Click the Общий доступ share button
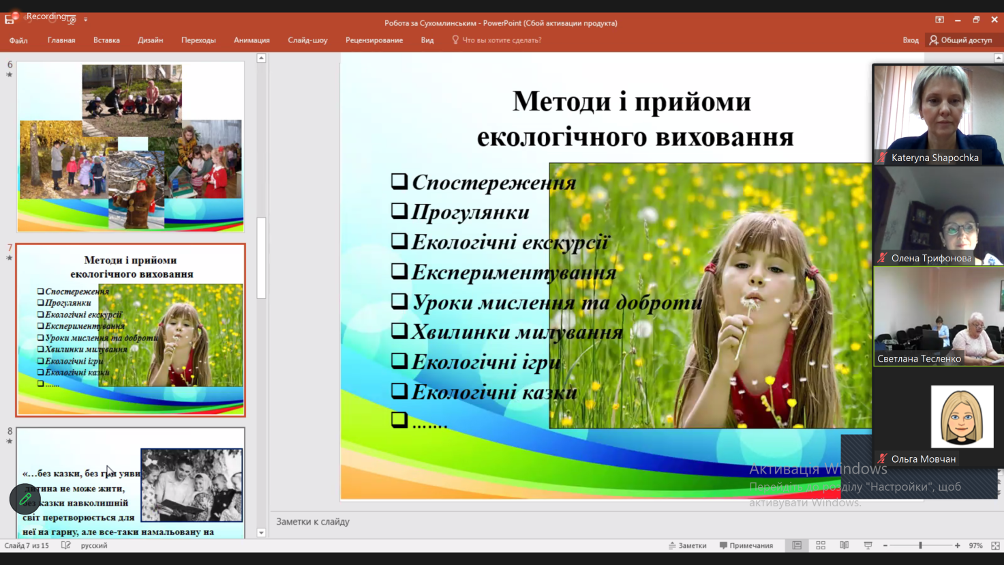The image size is (1004, 566). tap(960, 40)
